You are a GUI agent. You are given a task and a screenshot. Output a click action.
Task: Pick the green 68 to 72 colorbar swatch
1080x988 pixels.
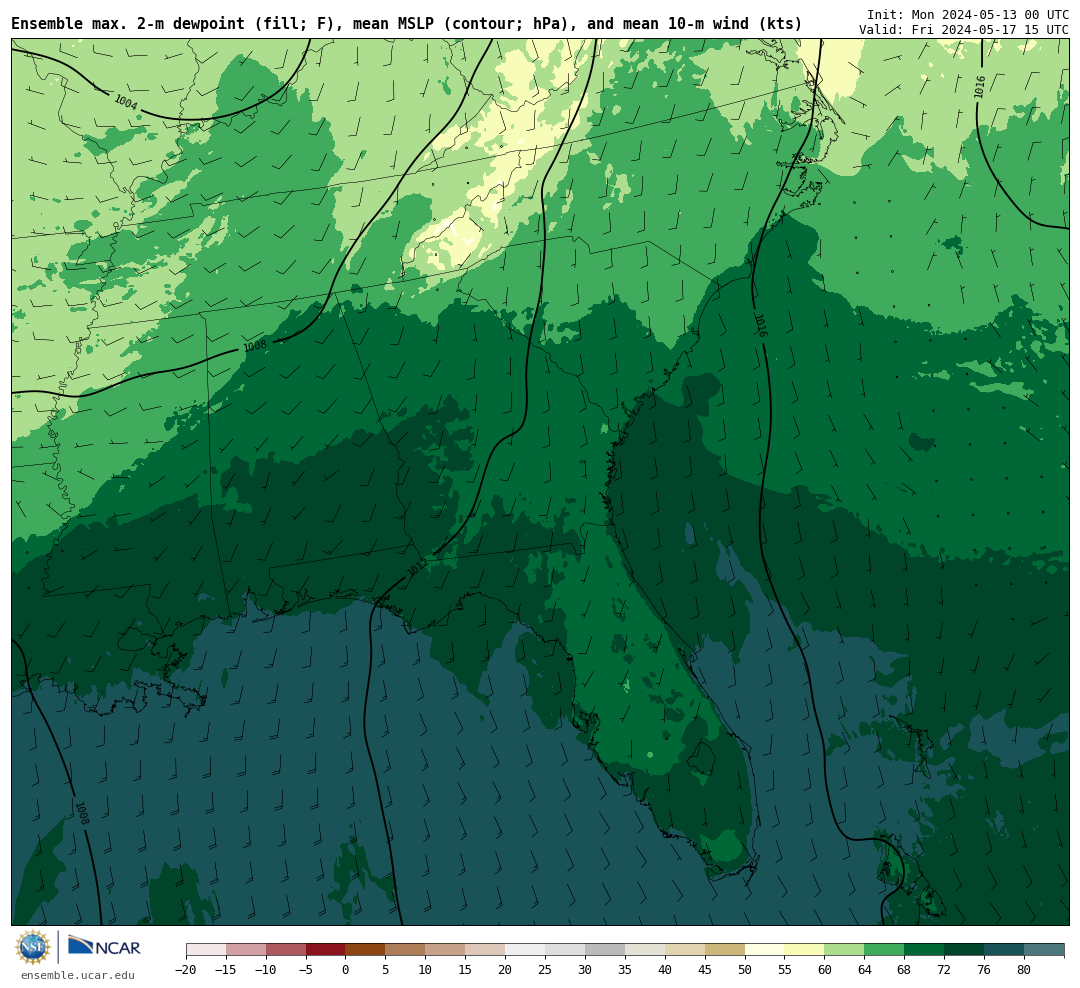[x=925, y=950]
